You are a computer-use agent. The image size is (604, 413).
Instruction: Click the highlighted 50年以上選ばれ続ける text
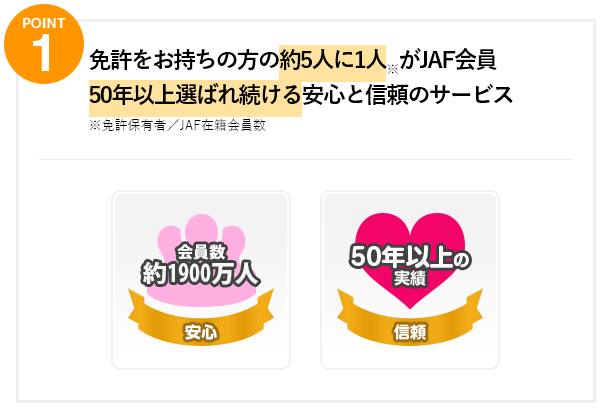(195, 96)
